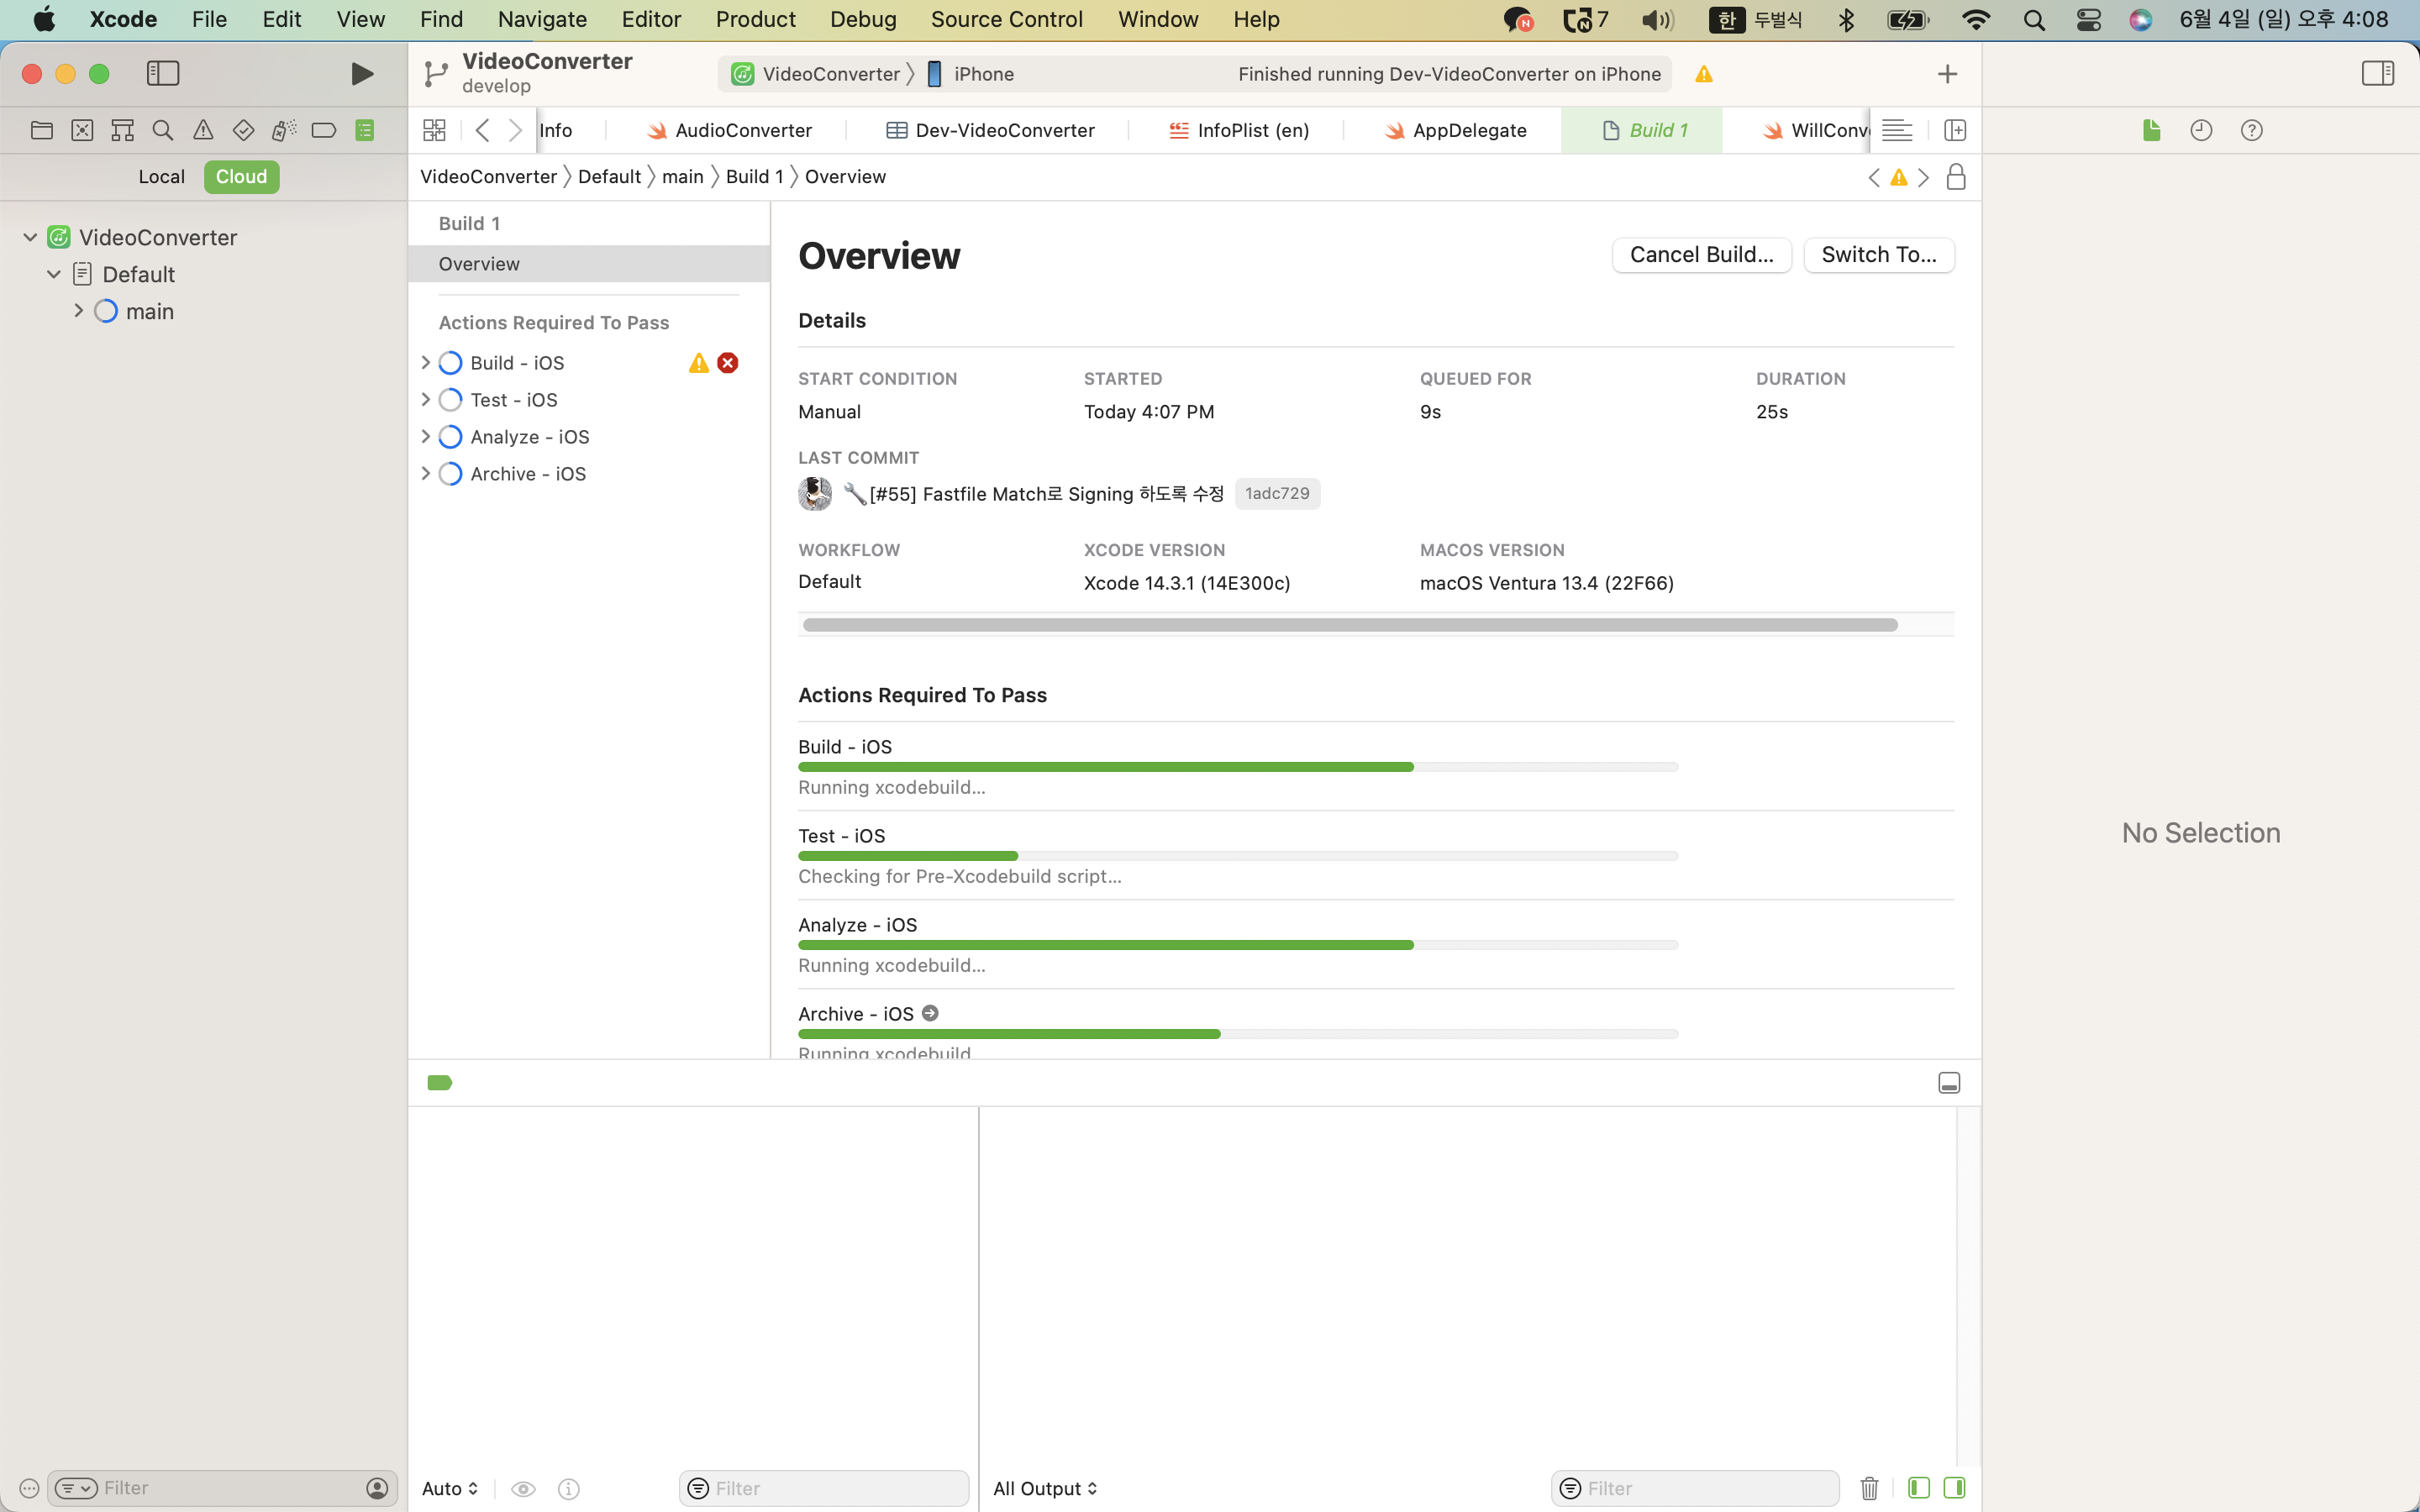Open the Find navigator magnifier icon
Viewport: 2420px width, 1512px height.
pyautogui.click(x=162, y=130)
